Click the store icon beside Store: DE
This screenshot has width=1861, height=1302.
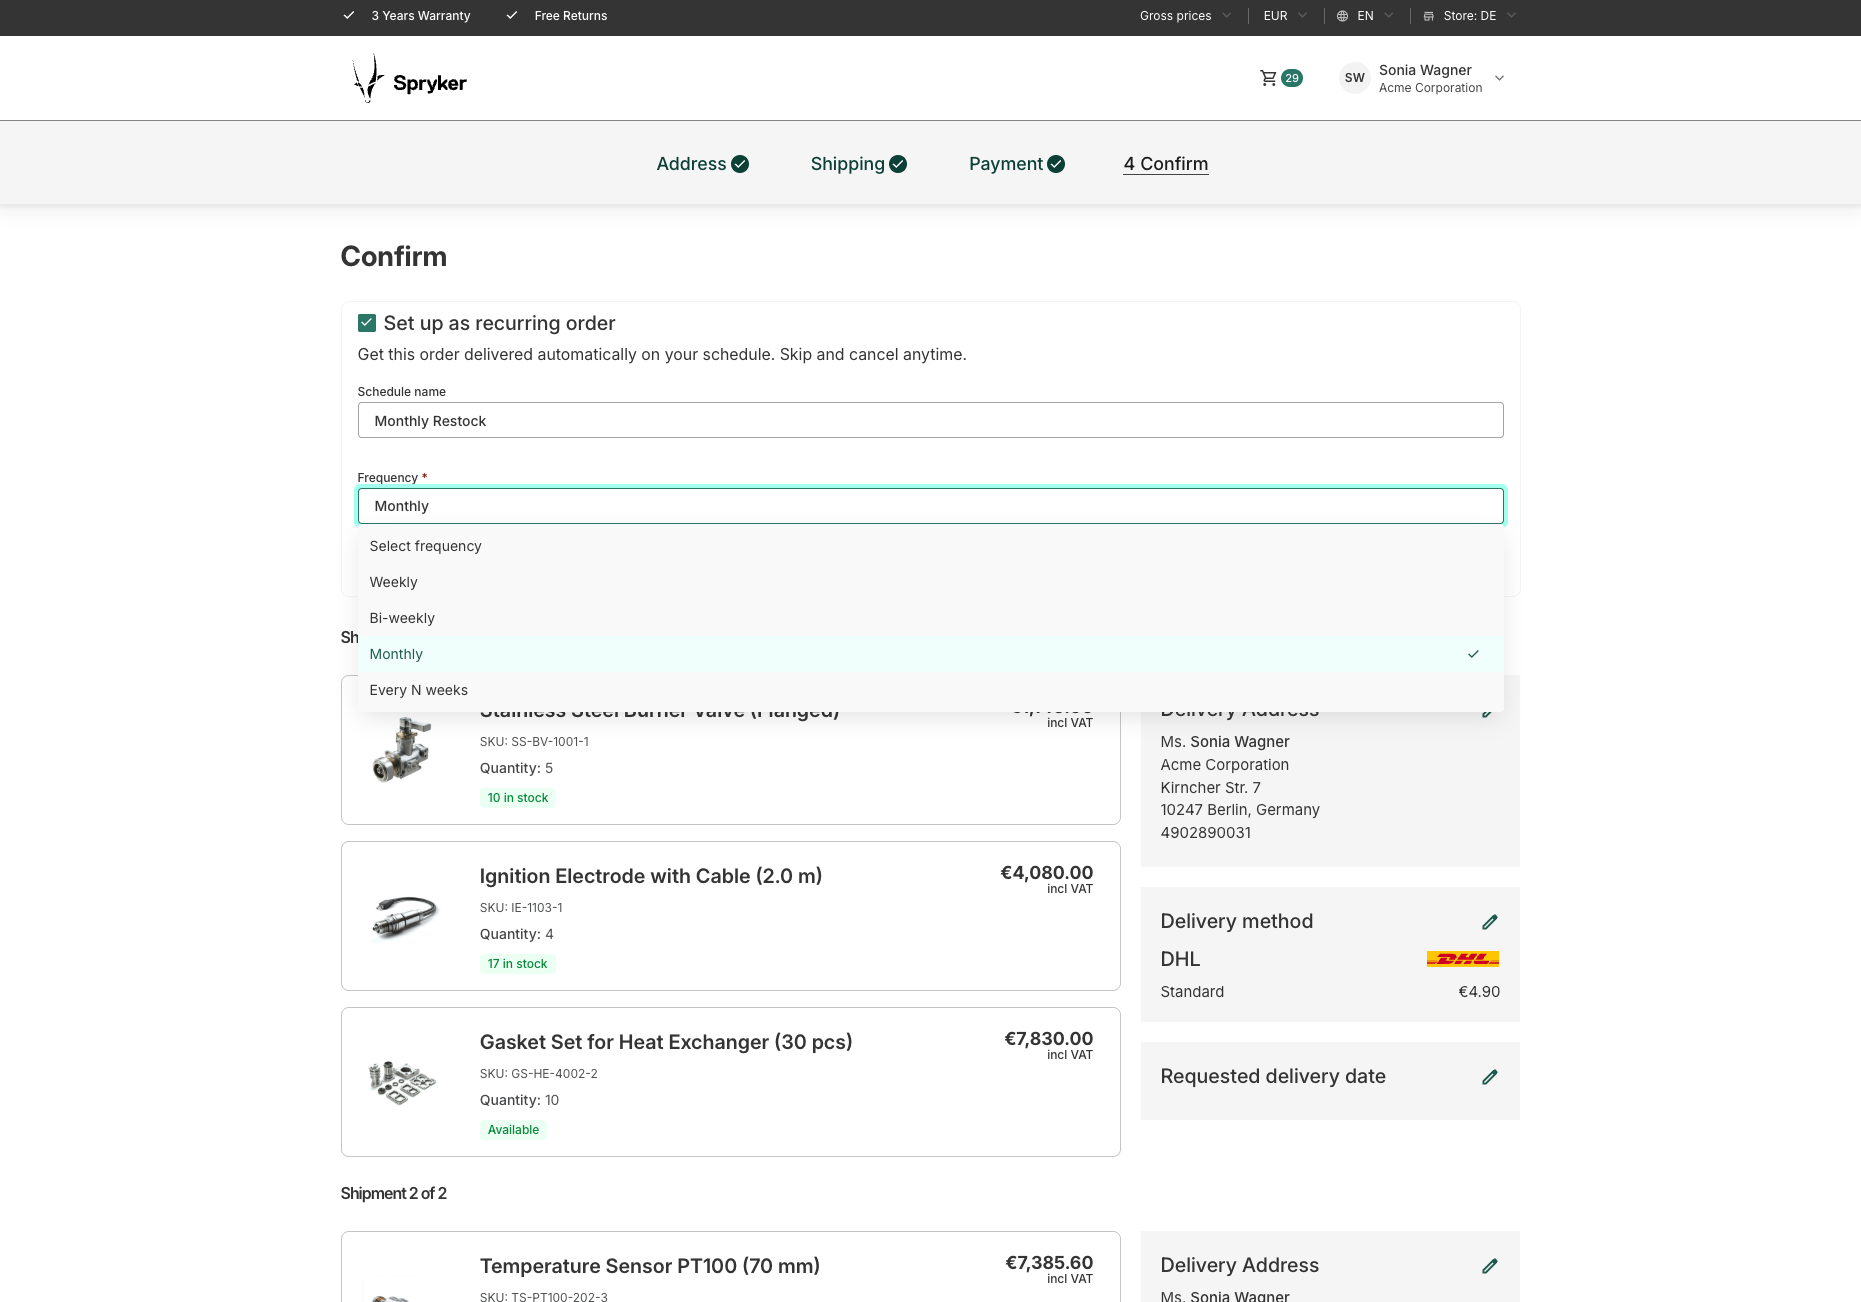click(x=1428, y=16)
